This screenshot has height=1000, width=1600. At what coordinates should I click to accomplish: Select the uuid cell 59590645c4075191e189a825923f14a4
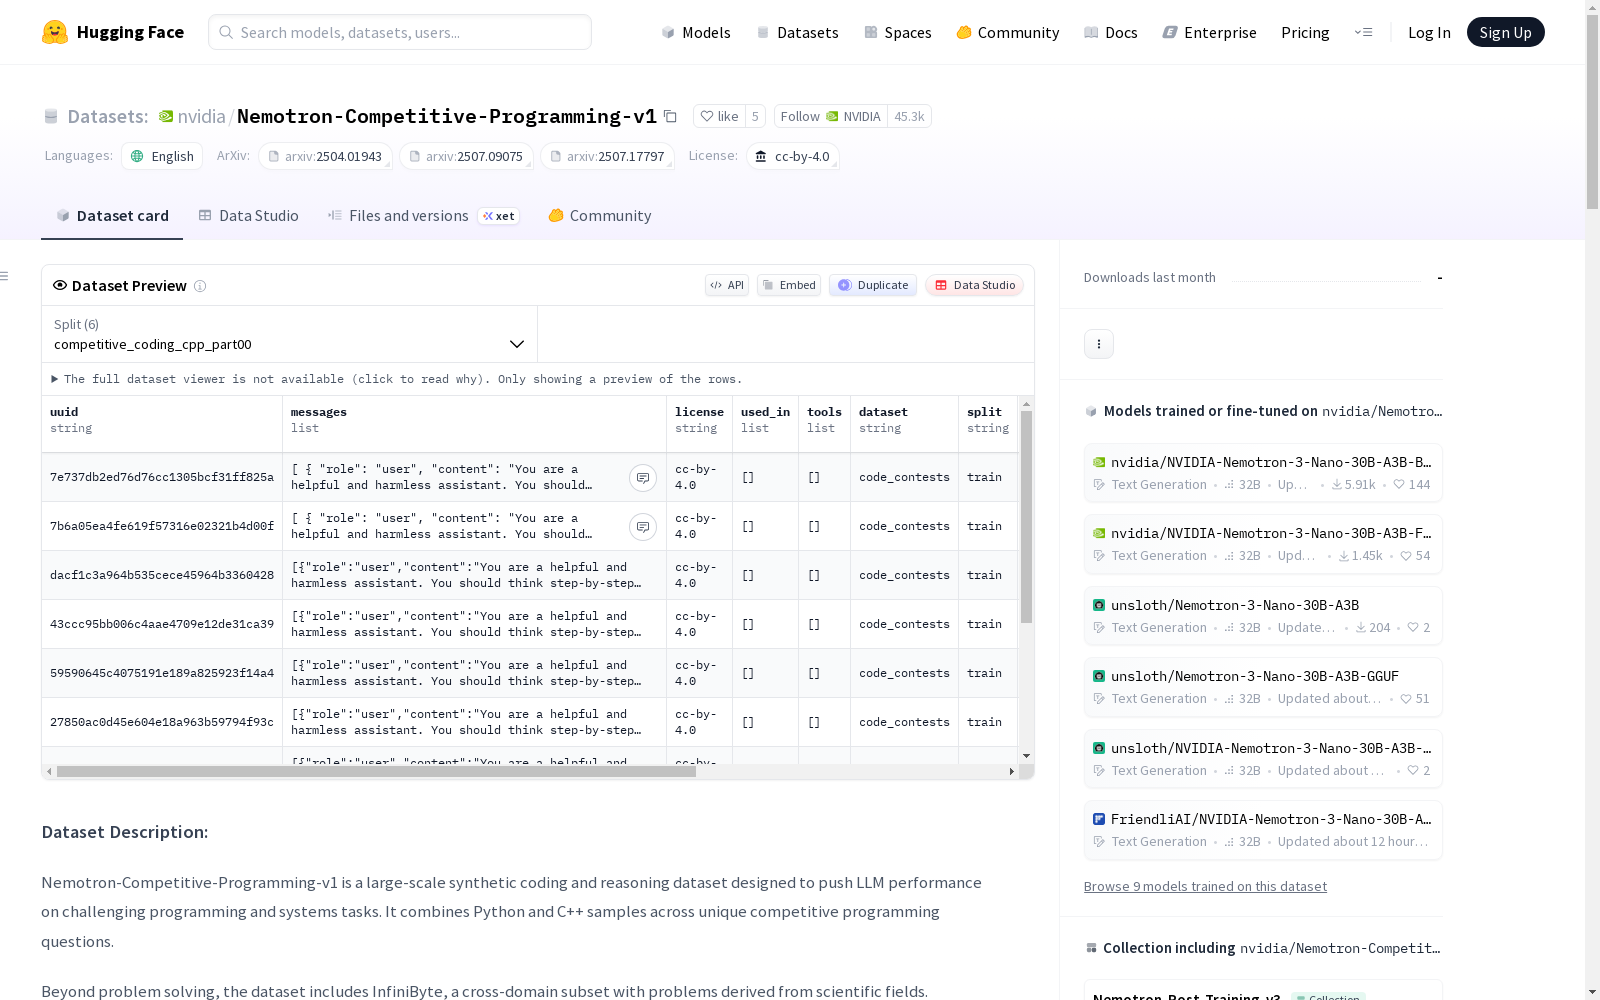coord(162,674)
